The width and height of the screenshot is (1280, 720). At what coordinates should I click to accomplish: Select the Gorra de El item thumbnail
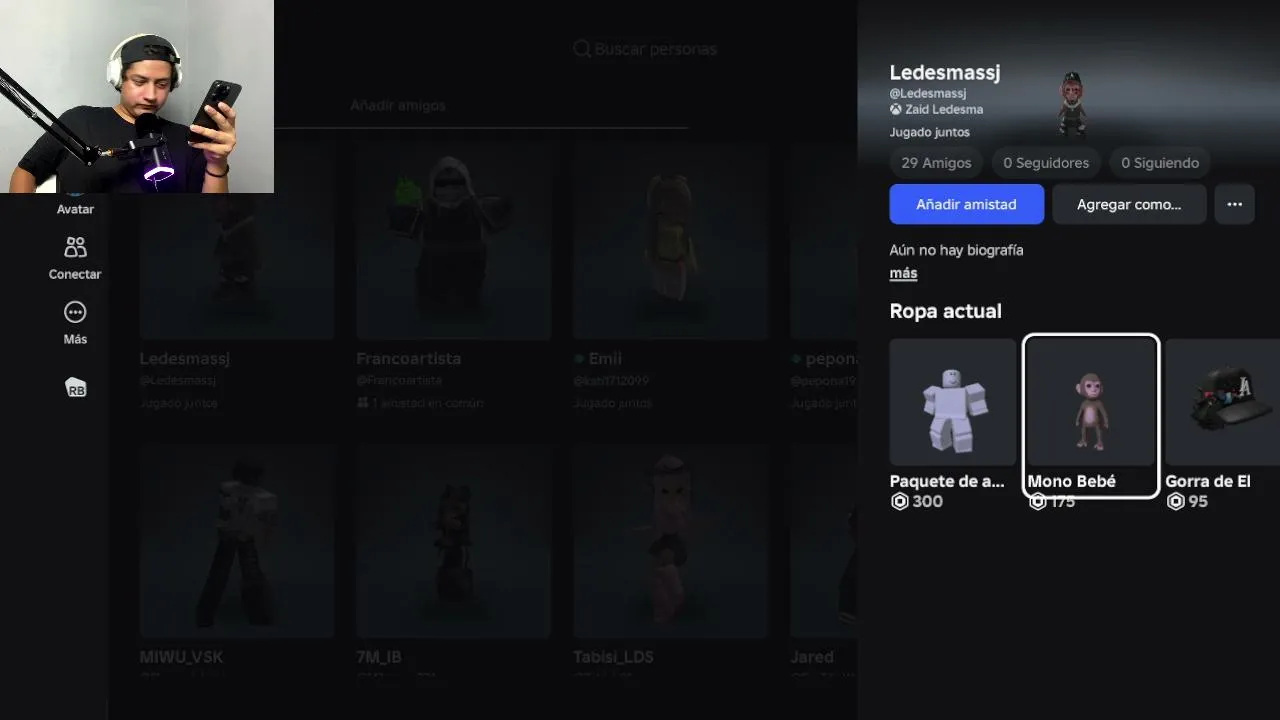click(1222, 402)
